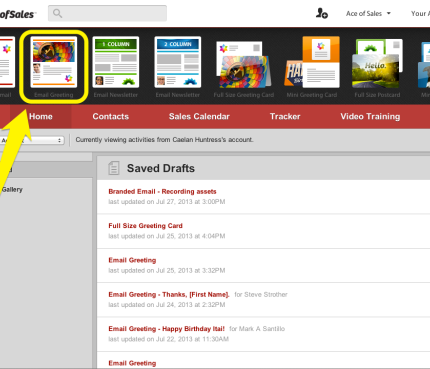Click 'last updated on Jul 22, 2013 at 11:30AM'
This screenshot has height=369, width=430.
pyautogui.click(x=168, y=339)
